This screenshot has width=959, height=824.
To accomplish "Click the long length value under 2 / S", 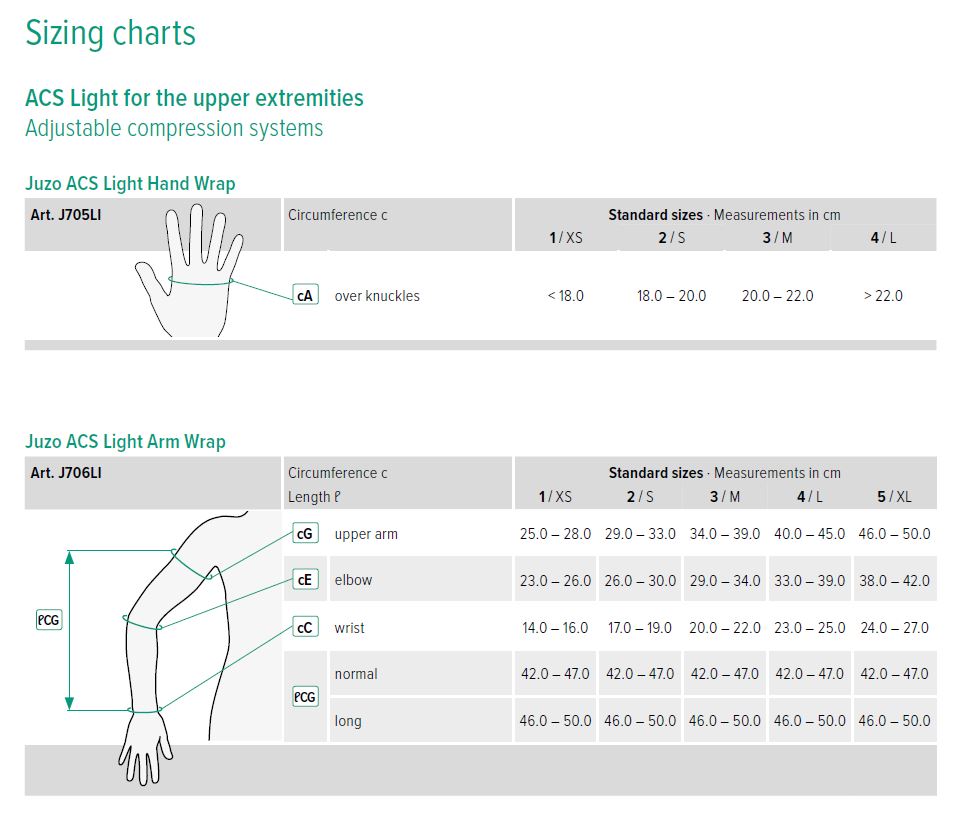I will coord(640,721).
